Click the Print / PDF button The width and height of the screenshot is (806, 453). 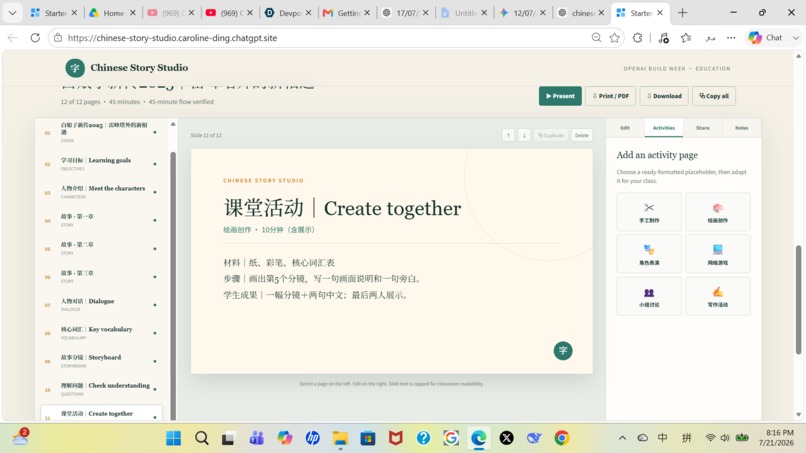click(611, 96)
